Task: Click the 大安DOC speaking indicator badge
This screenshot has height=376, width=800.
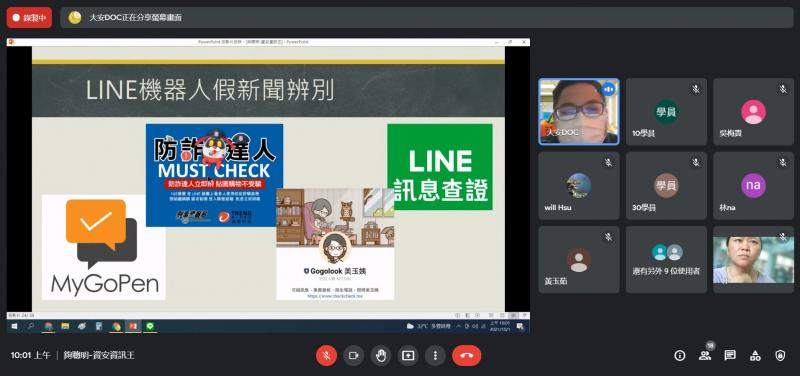Action: (608, 89)
